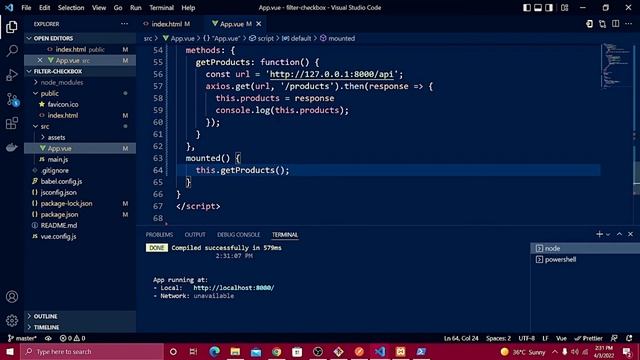Close the App.vue editor tab
This screenshot has width=640, height=360.
point(259,24)
